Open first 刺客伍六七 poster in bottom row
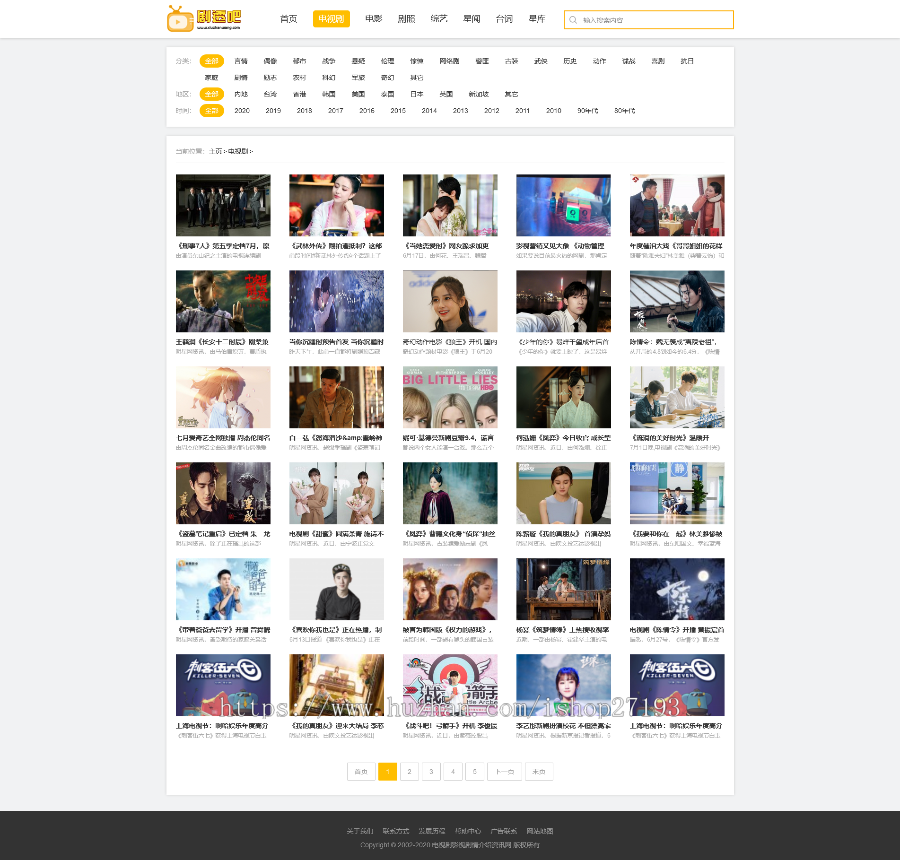The image size is (900, 860). (x=223, y=684)
